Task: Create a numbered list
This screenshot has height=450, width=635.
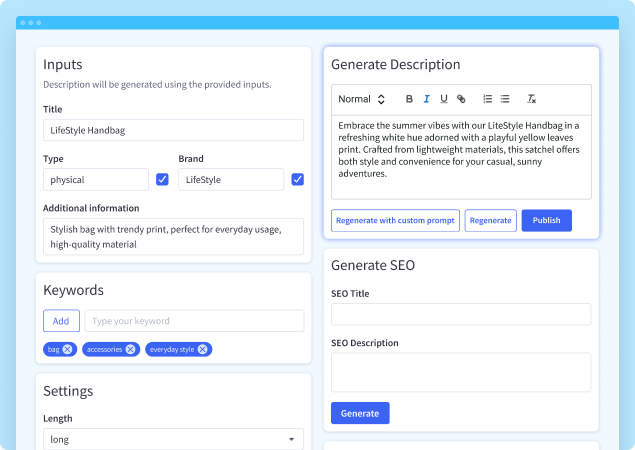Action: (487, 99)
